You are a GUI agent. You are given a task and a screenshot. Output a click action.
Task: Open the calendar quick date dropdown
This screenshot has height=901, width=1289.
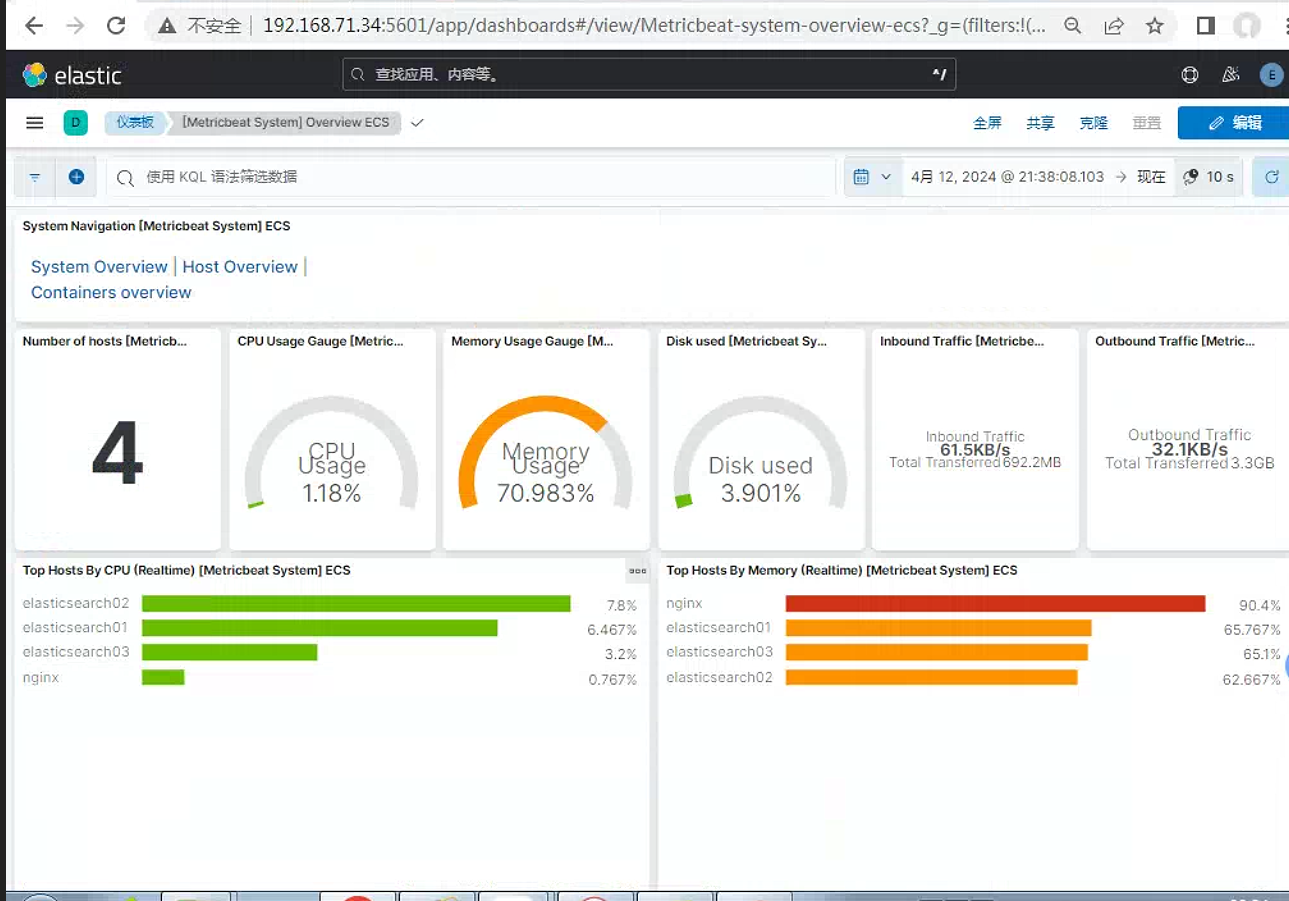(x=871, y=177)
